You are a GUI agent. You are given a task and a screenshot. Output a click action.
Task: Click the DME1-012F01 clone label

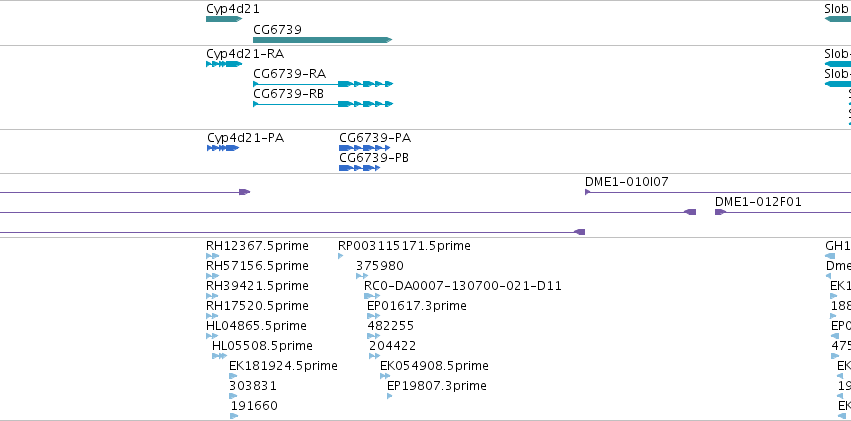coord(758,202)
